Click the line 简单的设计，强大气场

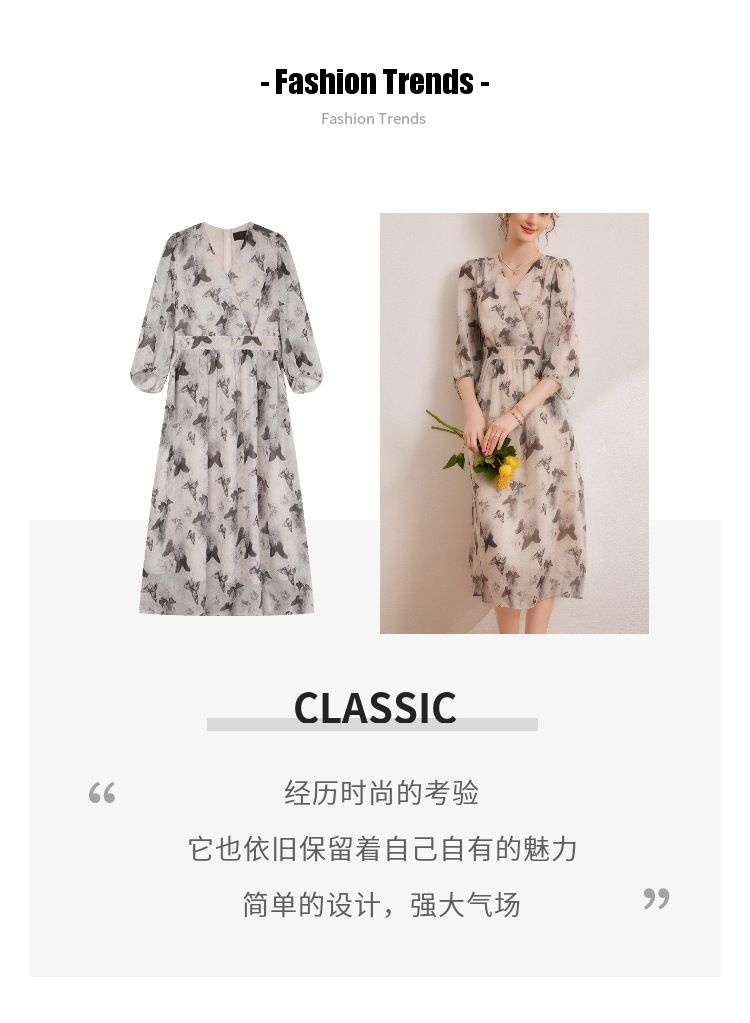point(382,905)
